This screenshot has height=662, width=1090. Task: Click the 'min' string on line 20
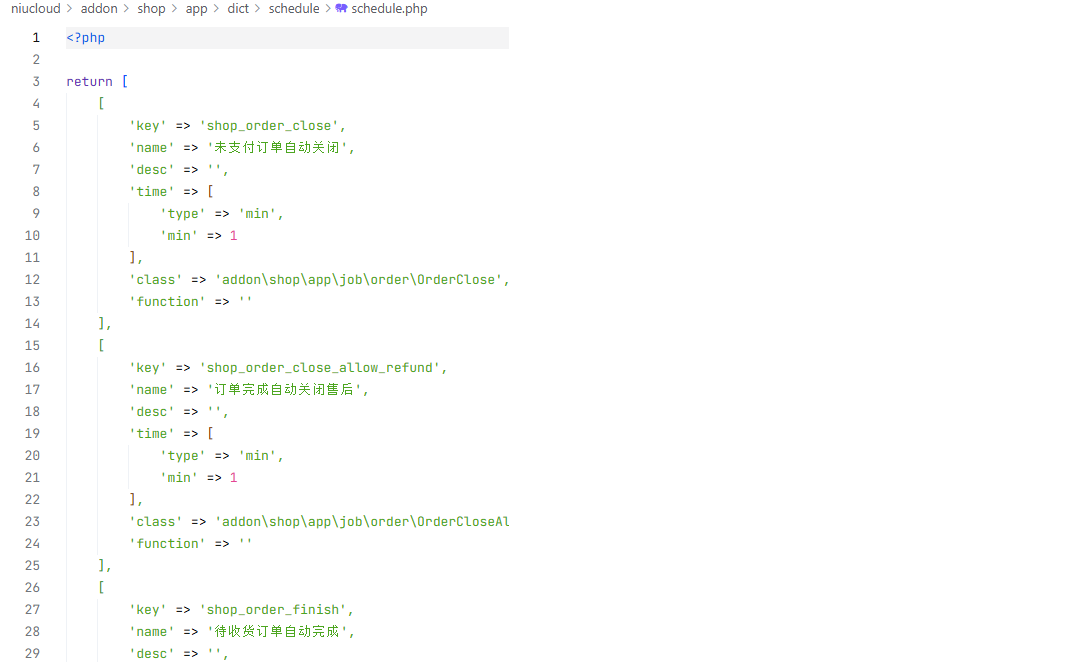click(257, 455)
